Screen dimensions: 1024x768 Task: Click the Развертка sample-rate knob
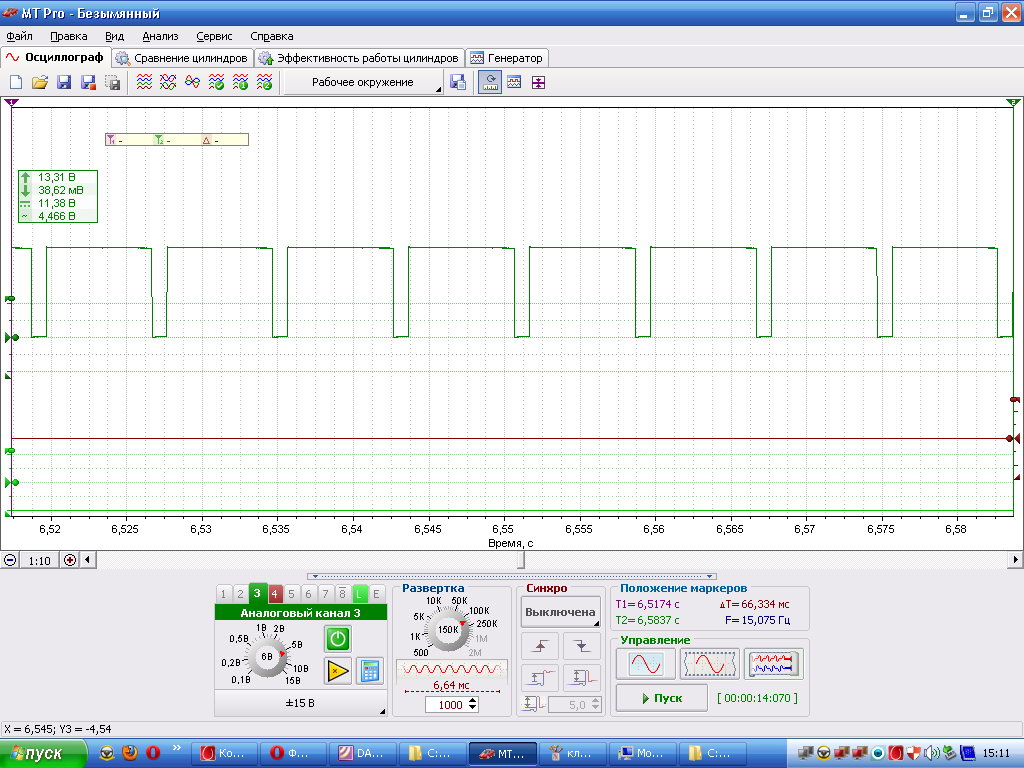448,630
